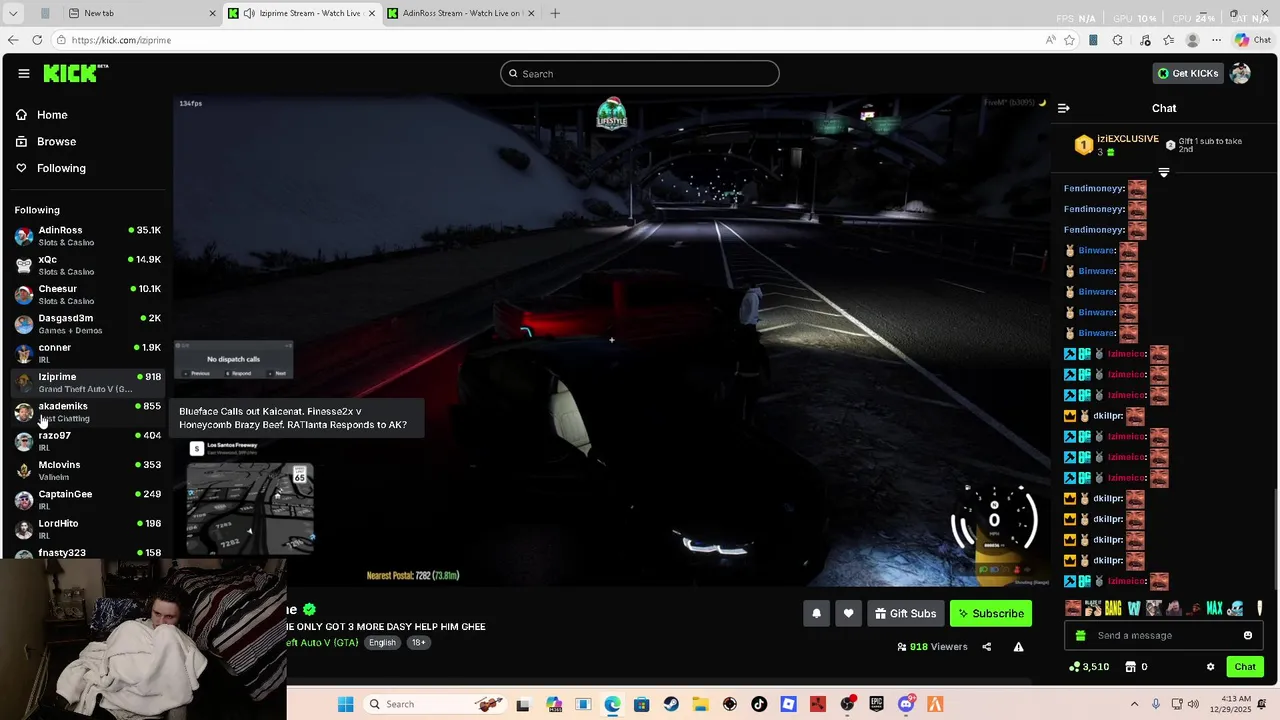
Task: Open the Kick hamburger sidebar menu
Action: pyautogui.click(x=23, y=73)
